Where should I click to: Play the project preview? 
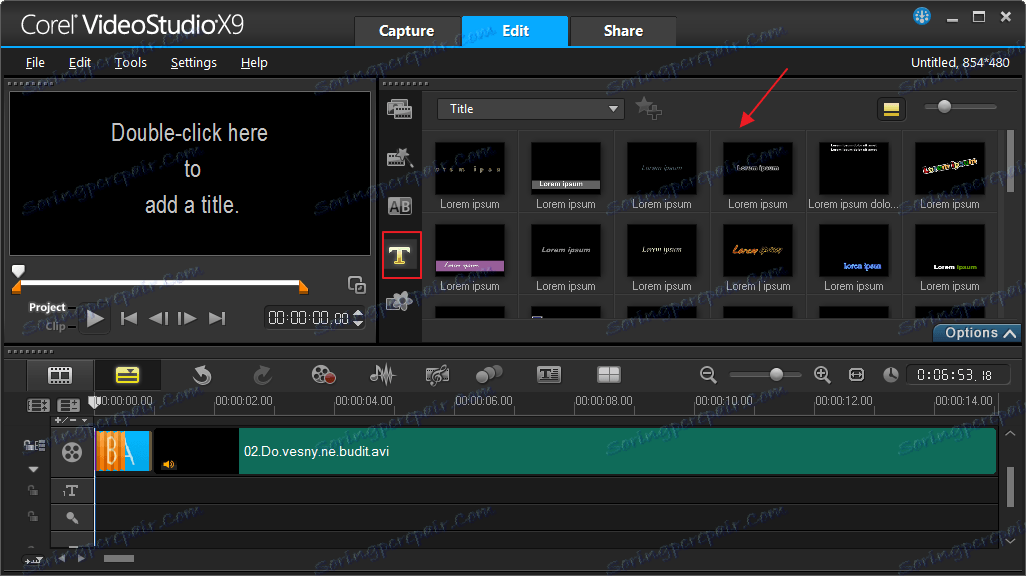tap(95, 318)
